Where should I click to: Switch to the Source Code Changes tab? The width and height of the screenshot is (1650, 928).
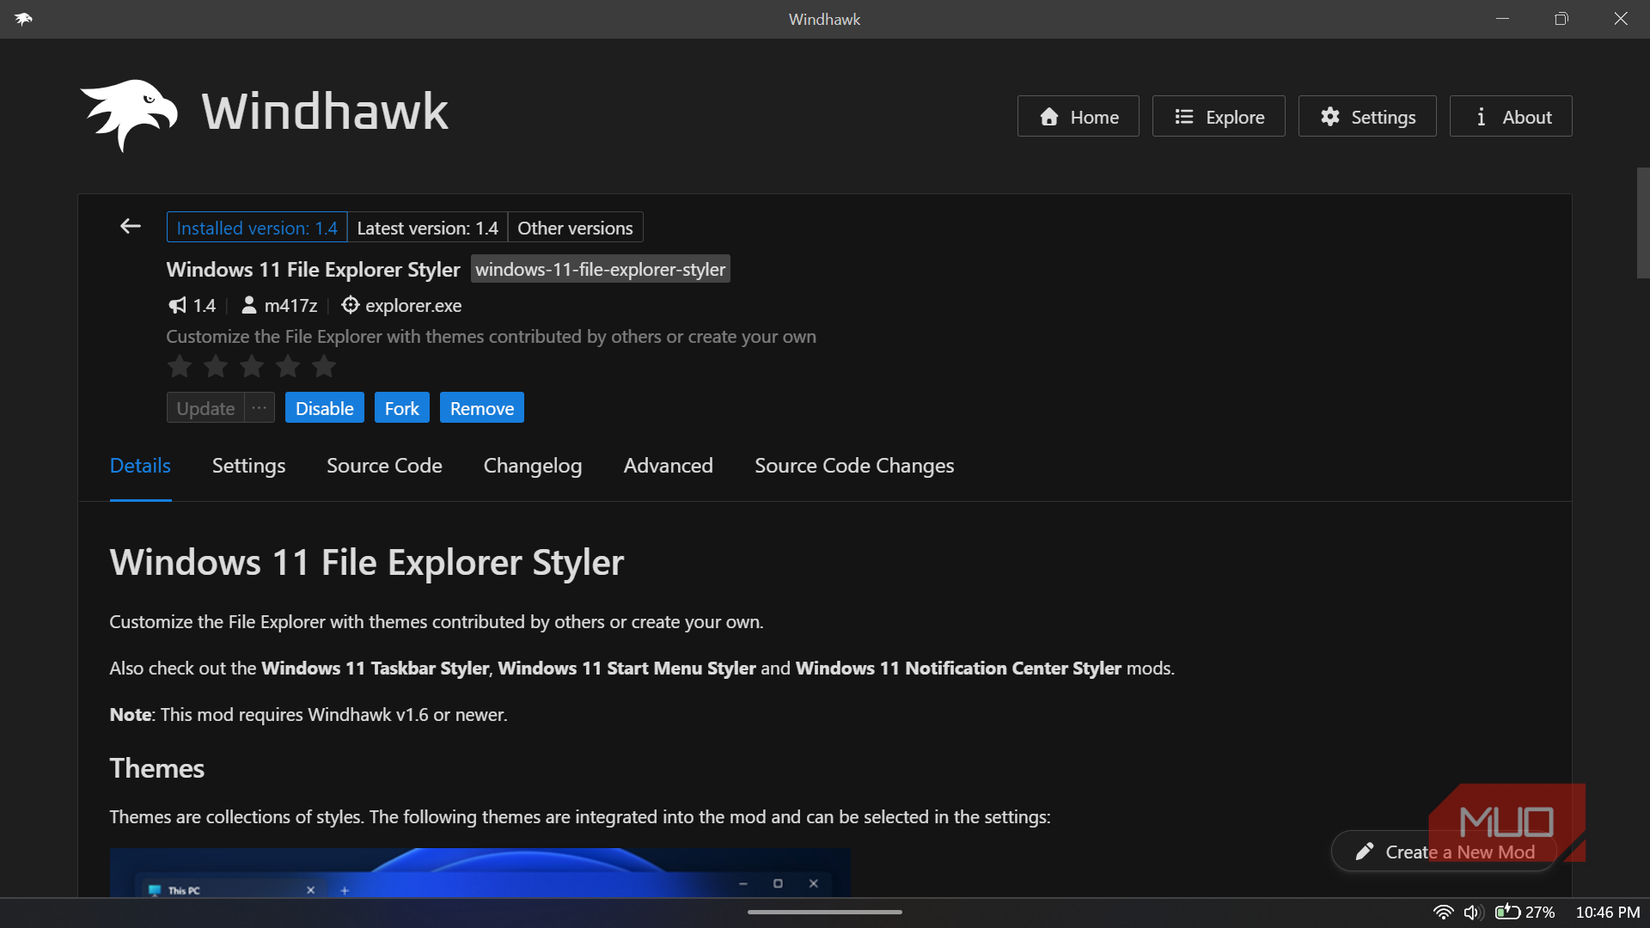(x=854, y=466)
